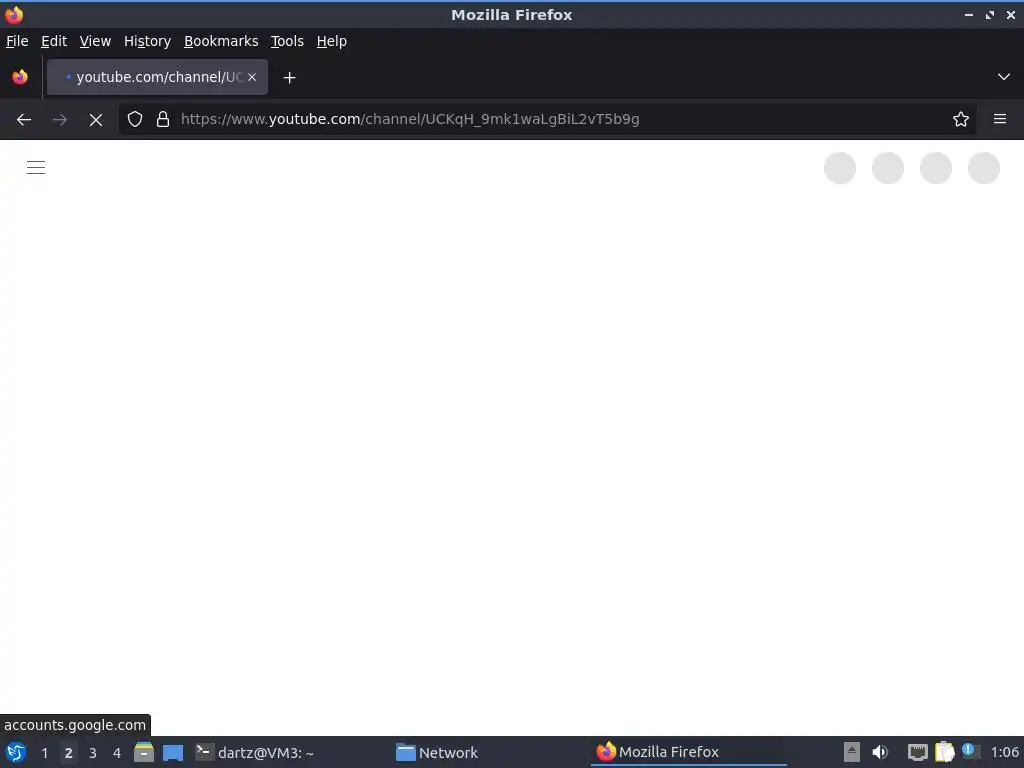Screen dimensions: 1024x768
Task: Open the Help menu
Action: coord(332,41)
